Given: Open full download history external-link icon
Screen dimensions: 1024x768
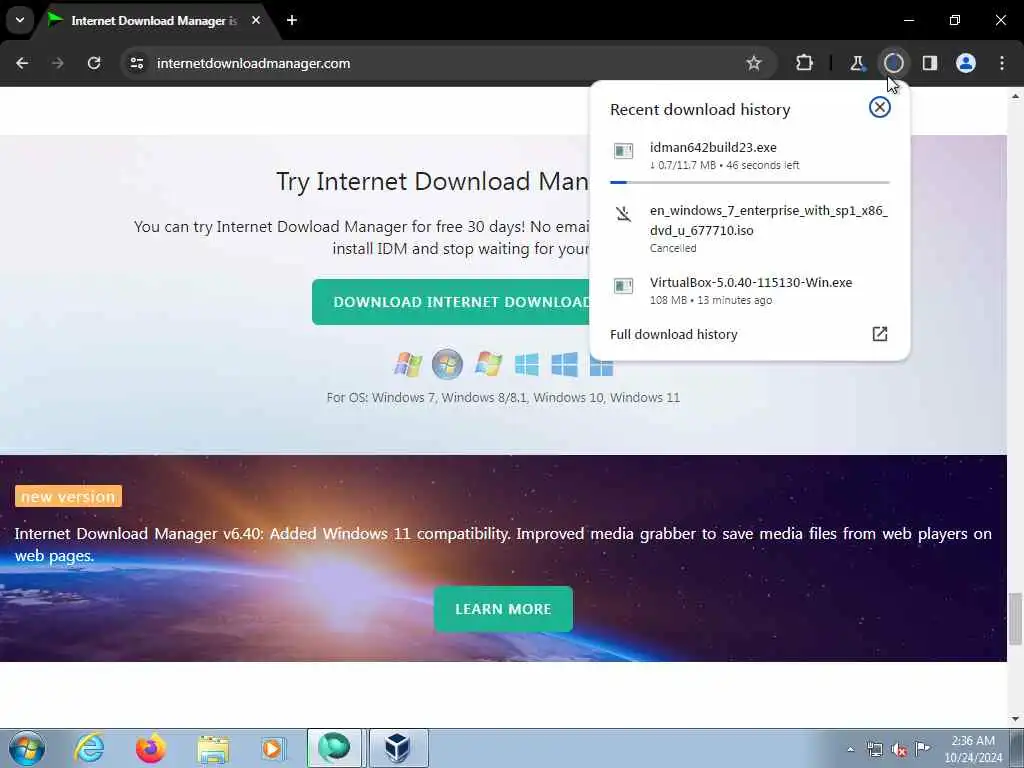Looking at the screenshot, I should tap(880, 334).
